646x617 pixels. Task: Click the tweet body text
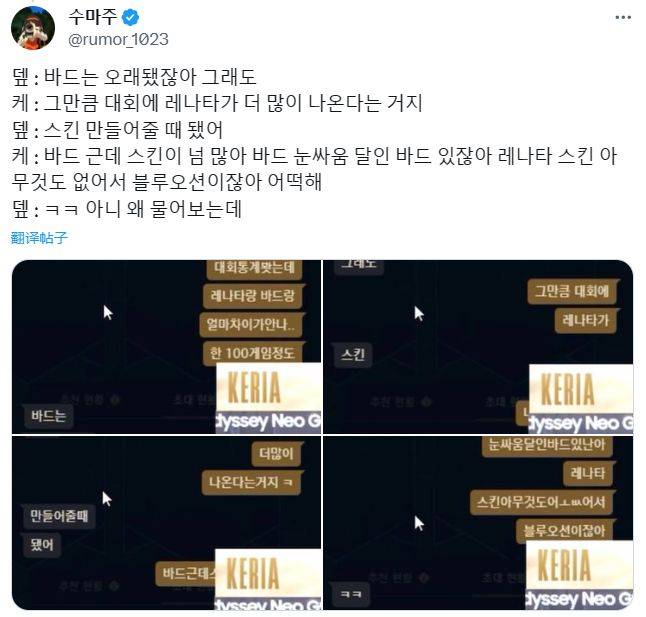tap(314, 143)
